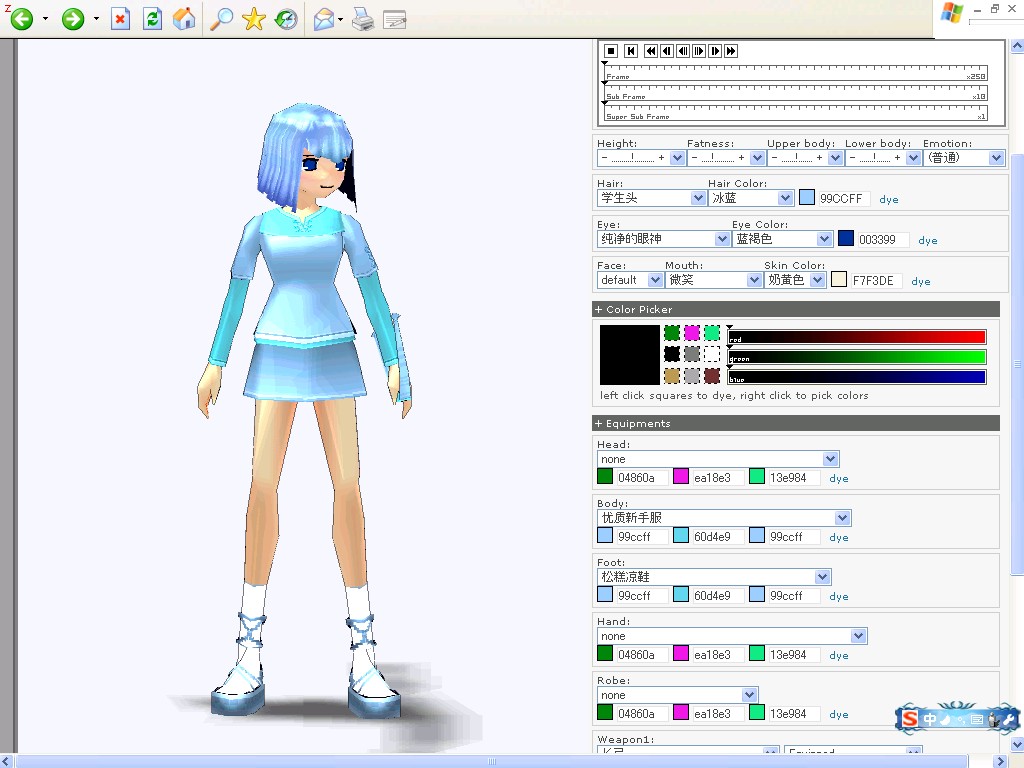
Task: Step forward one frame in animation
Action: point(715,51)
